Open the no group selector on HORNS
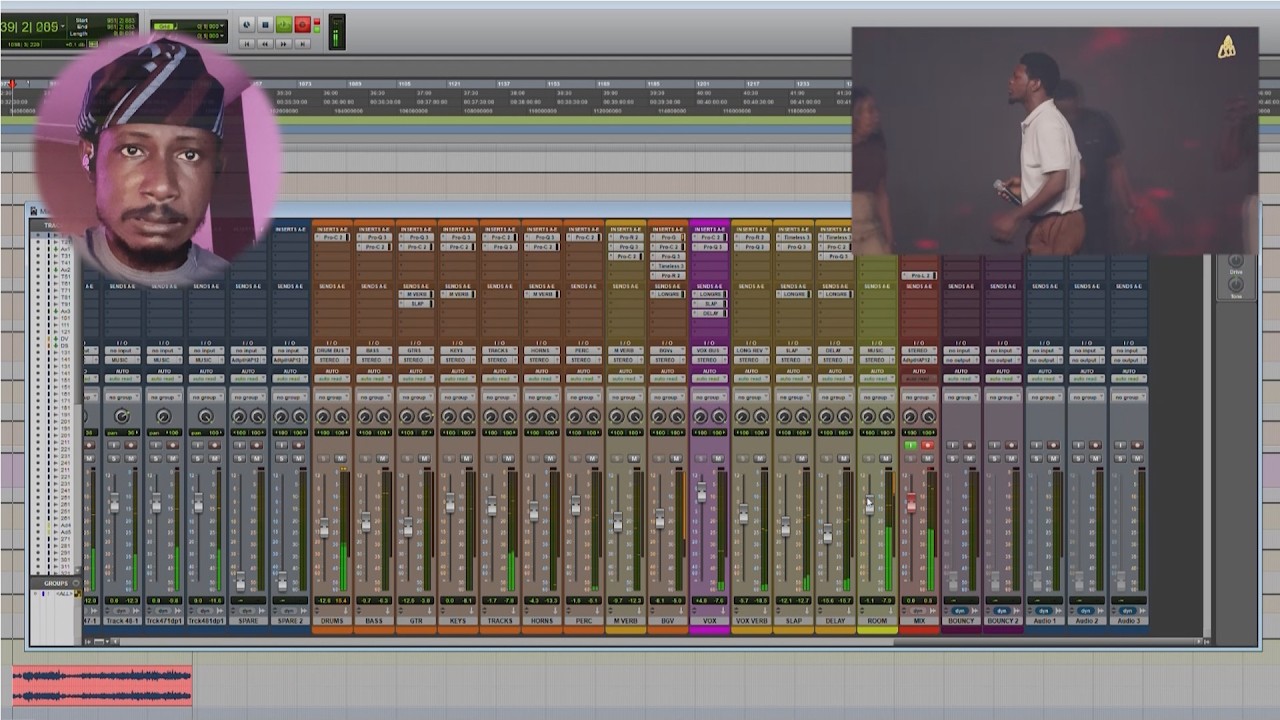 click(x=541, y=397)
